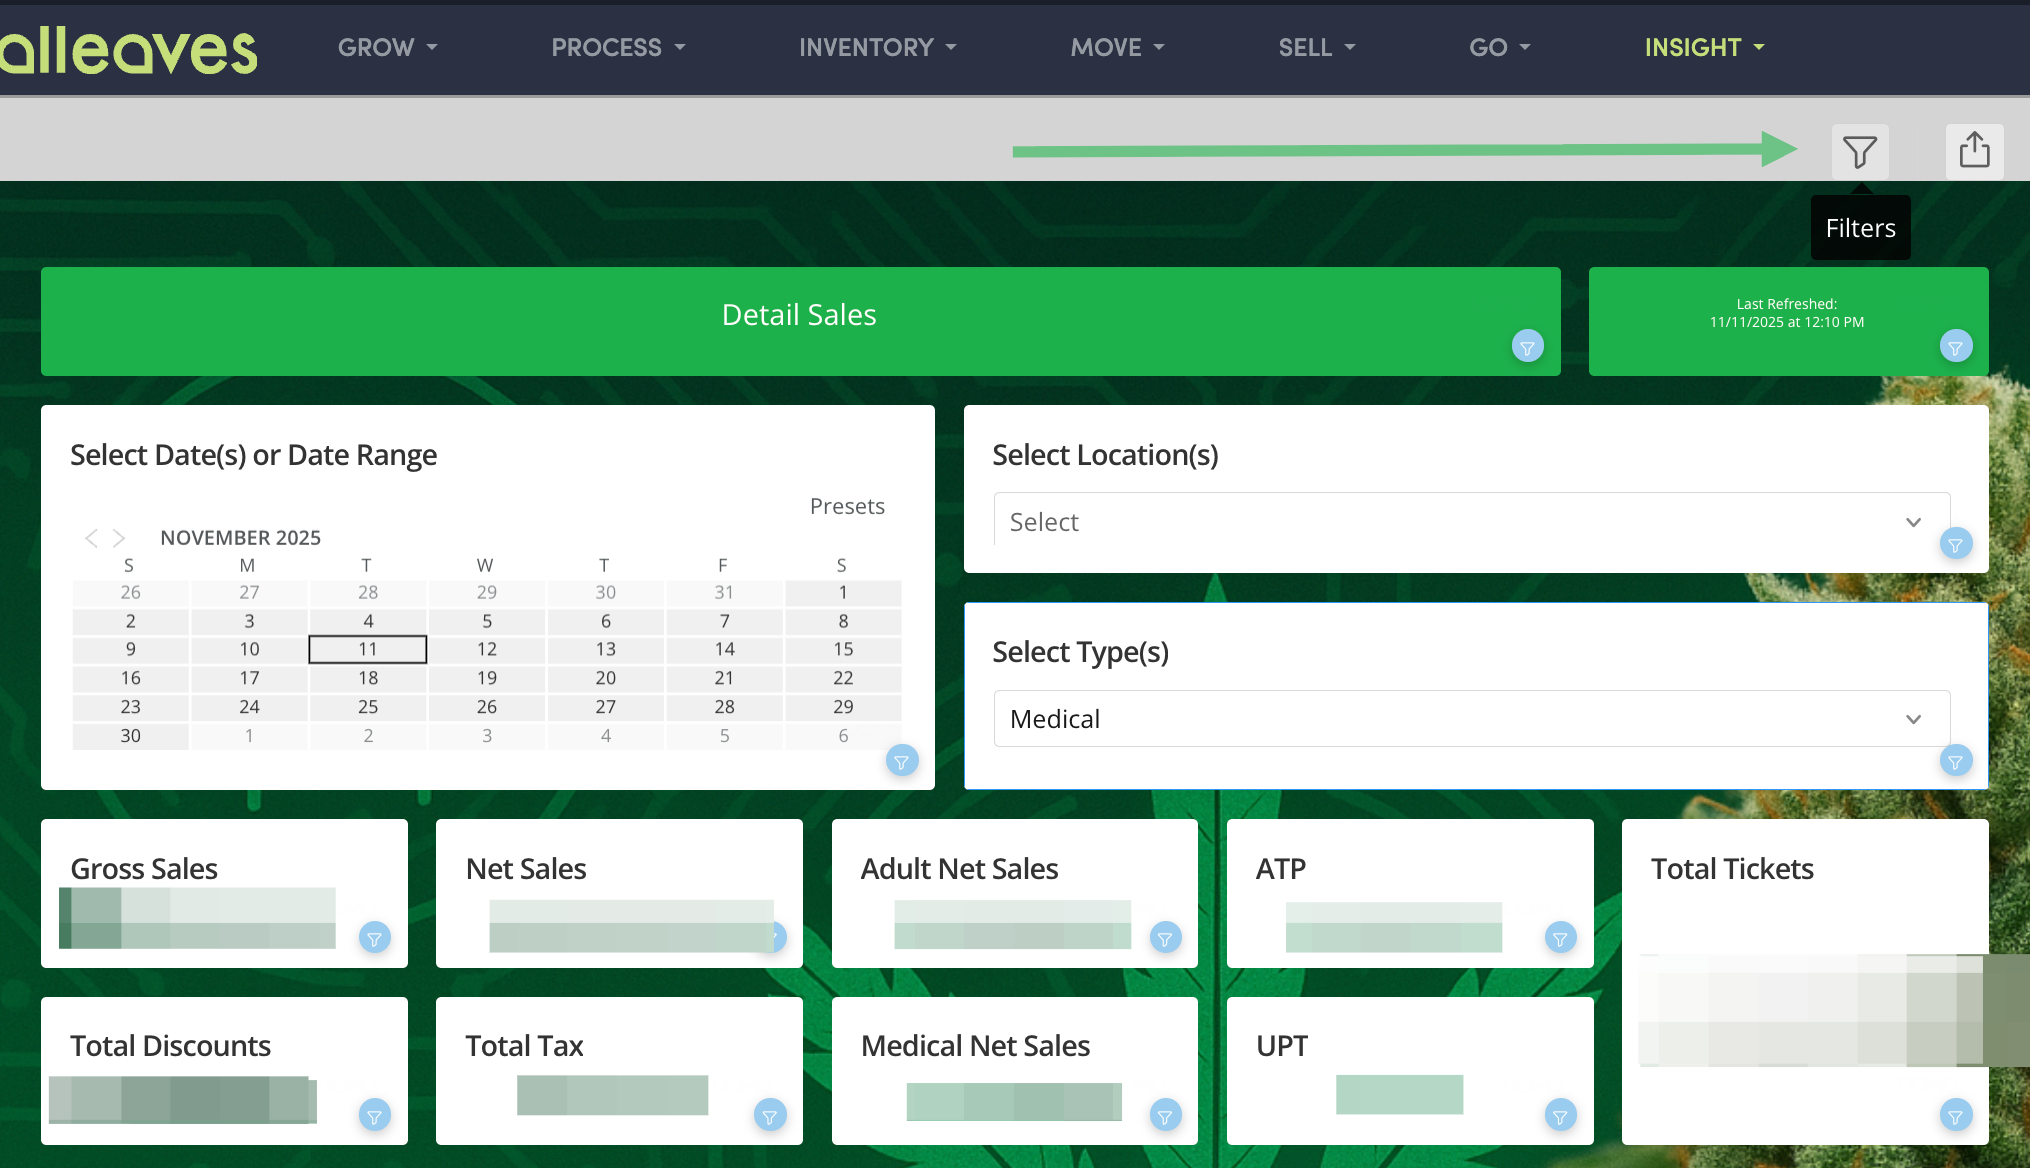Select November 20 in calendar
This screenshot has height=1168, width=2030.
606,678
